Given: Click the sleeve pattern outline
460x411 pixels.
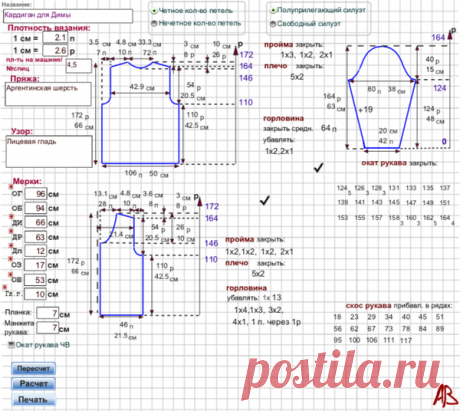Looking at the screenshot, I should pos(382,97).
